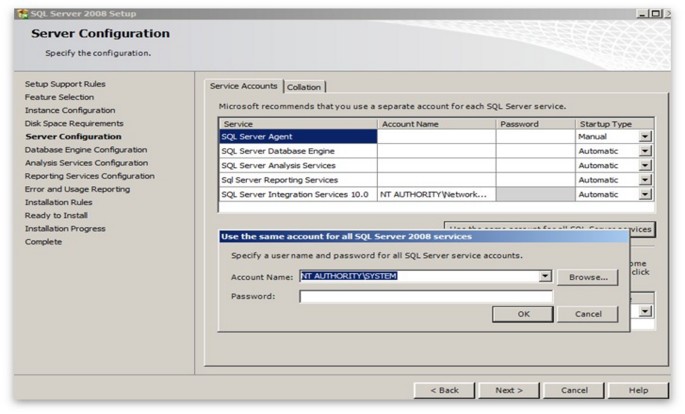
Task: Confirm the dialog with OK
Action: point(523,314)
